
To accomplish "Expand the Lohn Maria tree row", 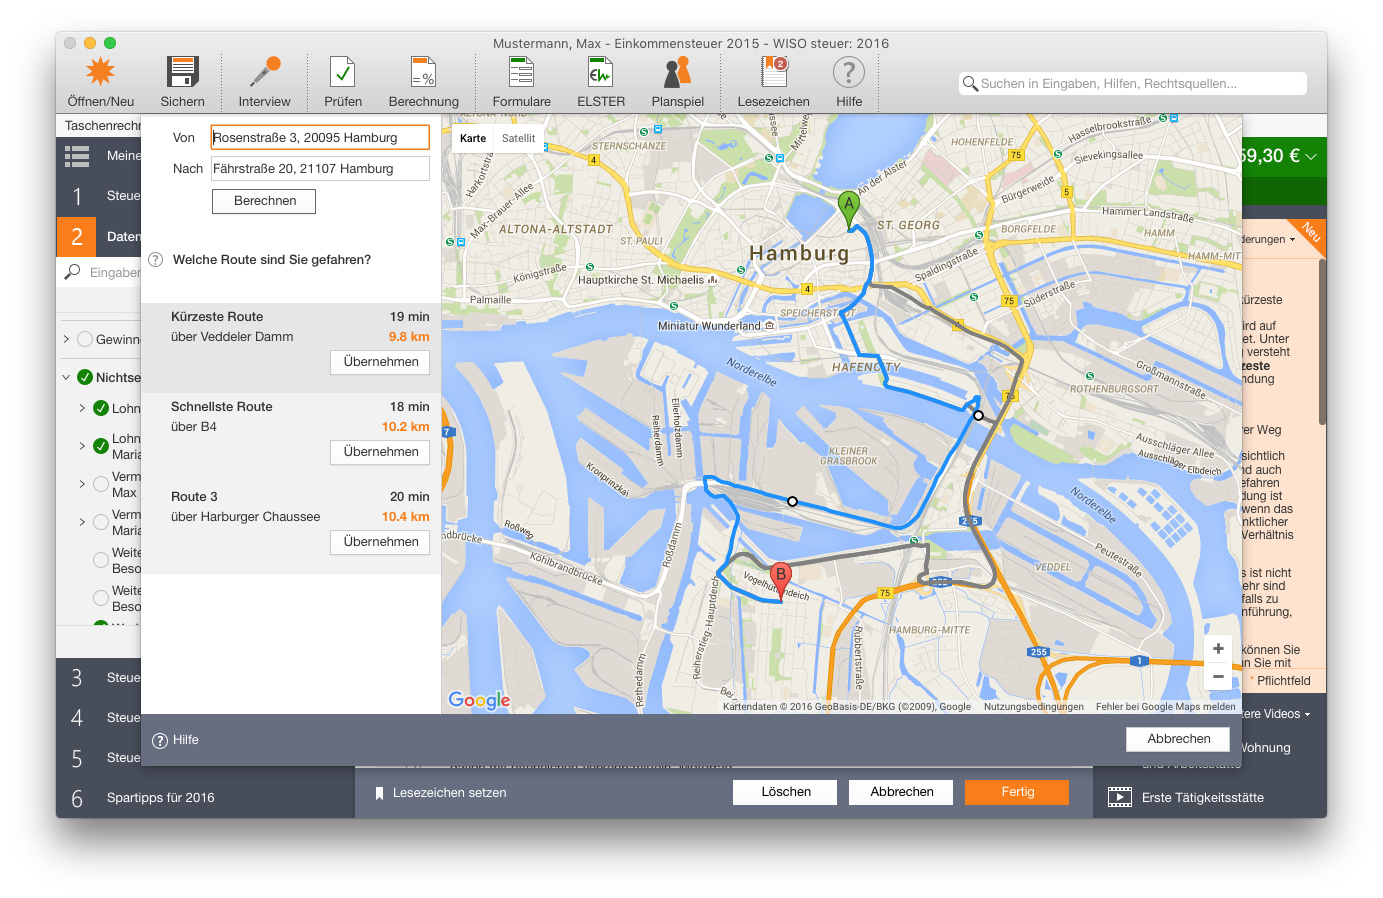I will (x=82, y=446).
